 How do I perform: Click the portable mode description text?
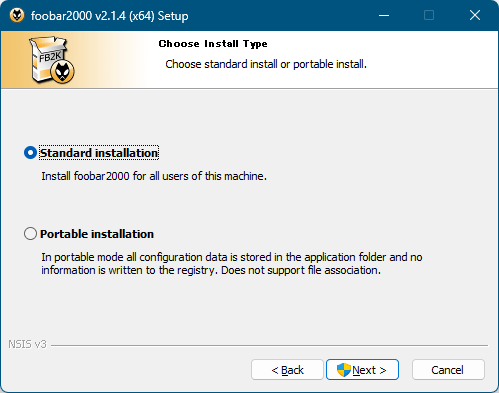point(232,263)
